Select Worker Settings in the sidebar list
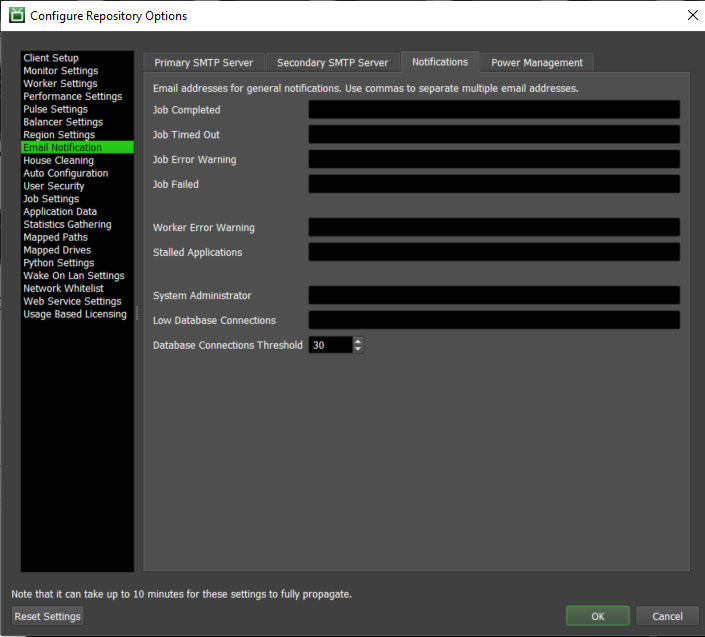This screenshot has height=637, width=705. pyautogui.click(x=60, y=84)
